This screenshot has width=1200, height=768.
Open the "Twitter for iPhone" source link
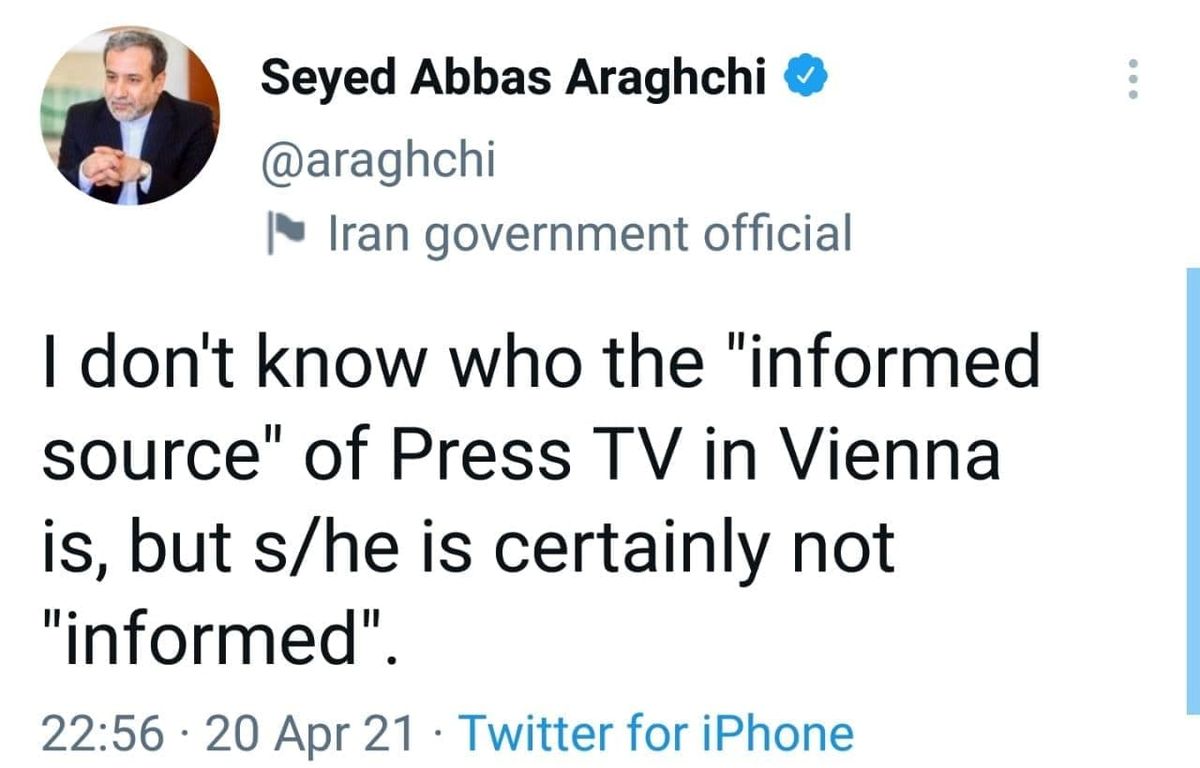coord(655,733)
